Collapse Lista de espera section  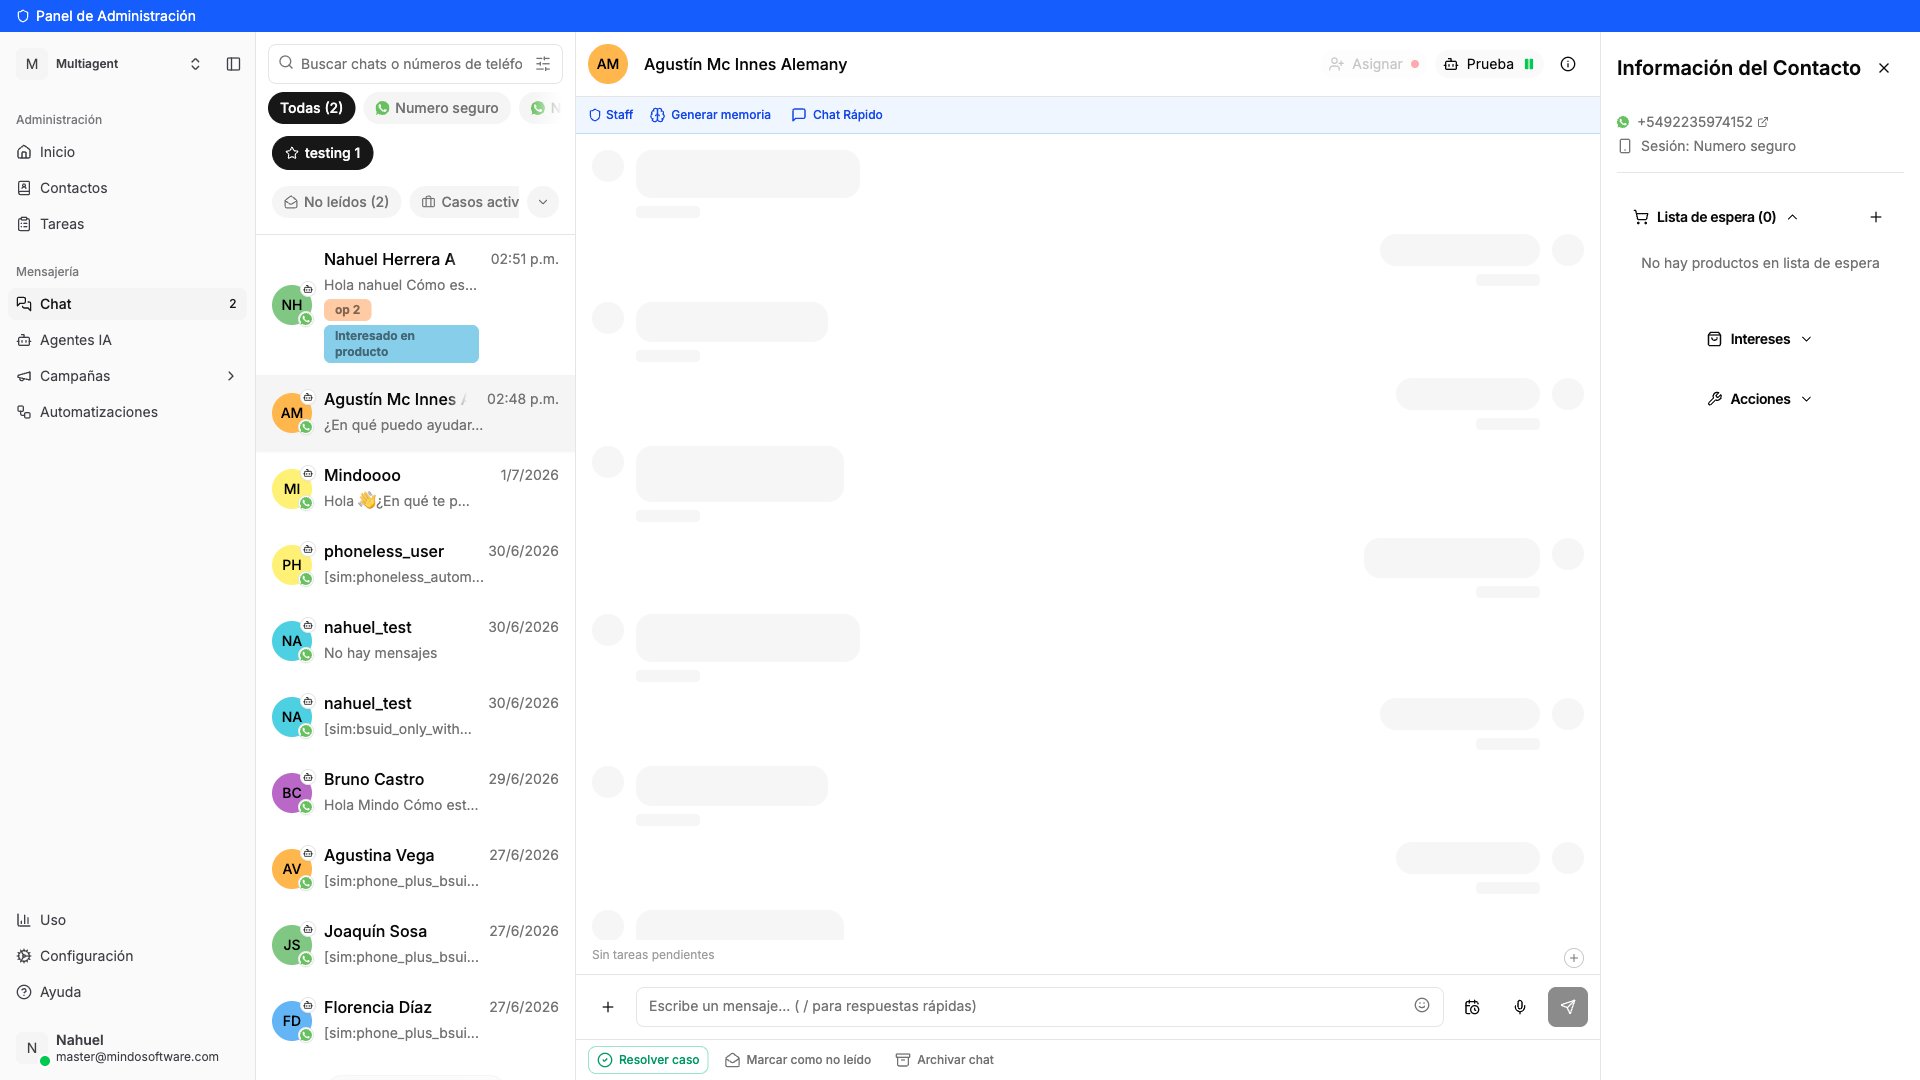point(1792,217)
